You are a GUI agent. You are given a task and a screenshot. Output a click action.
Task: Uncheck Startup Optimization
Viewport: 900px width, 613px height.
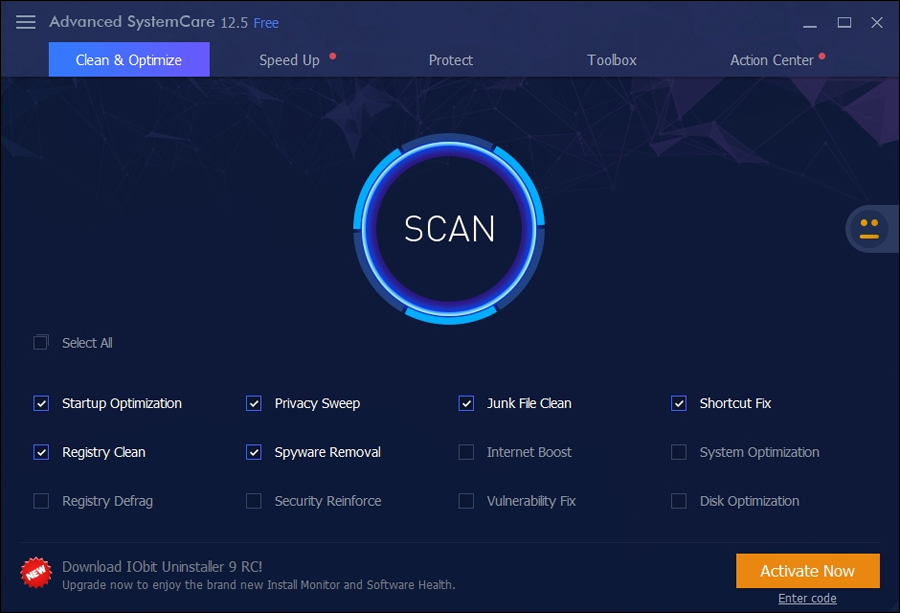click(x=41, y=404)
